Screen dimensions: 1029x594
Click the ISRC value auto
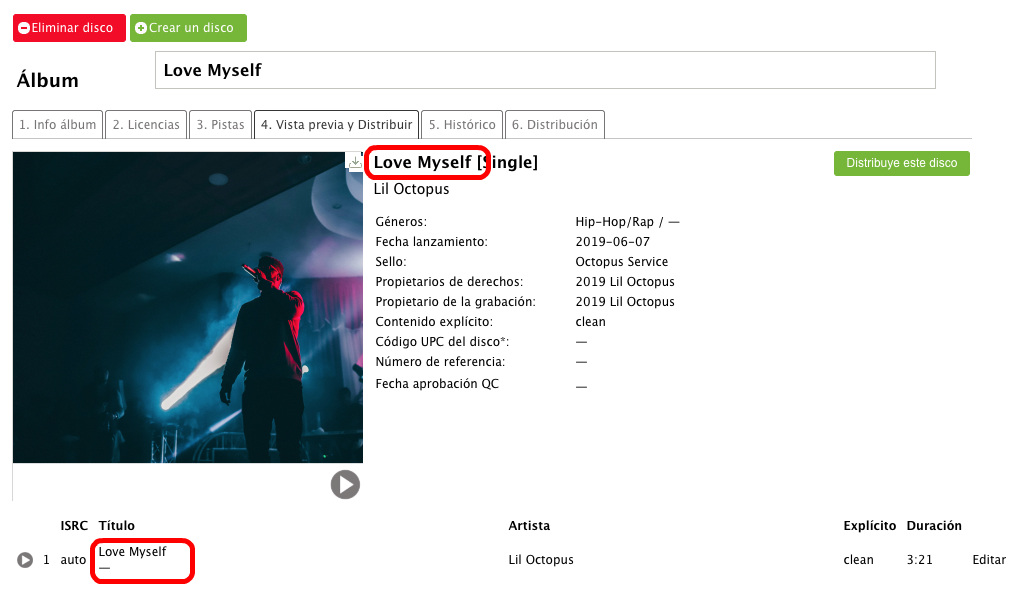click(73, 560)
